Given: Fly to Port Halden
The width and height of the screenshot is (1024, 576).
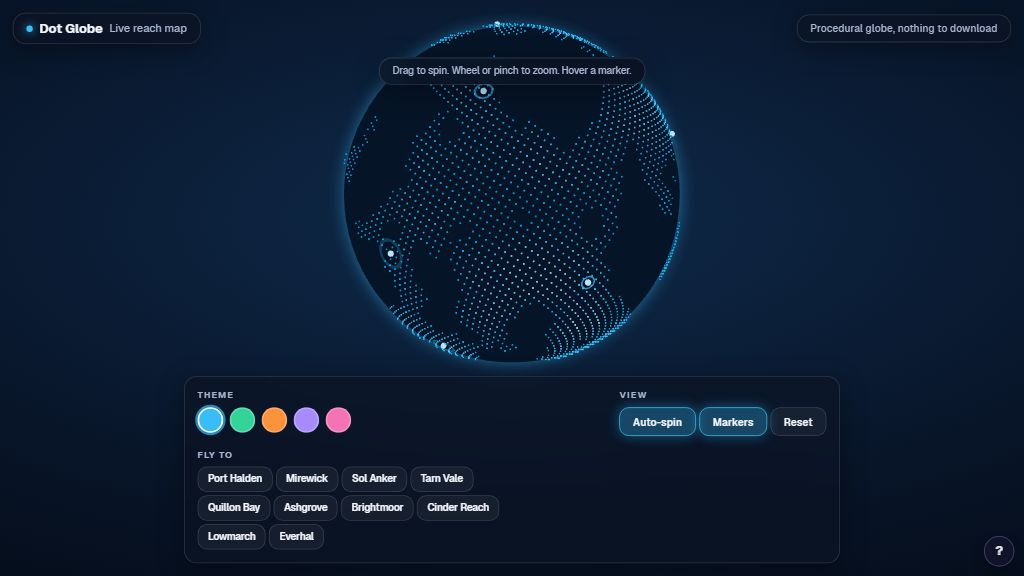Looking at the screenshot, I should 234,479.
